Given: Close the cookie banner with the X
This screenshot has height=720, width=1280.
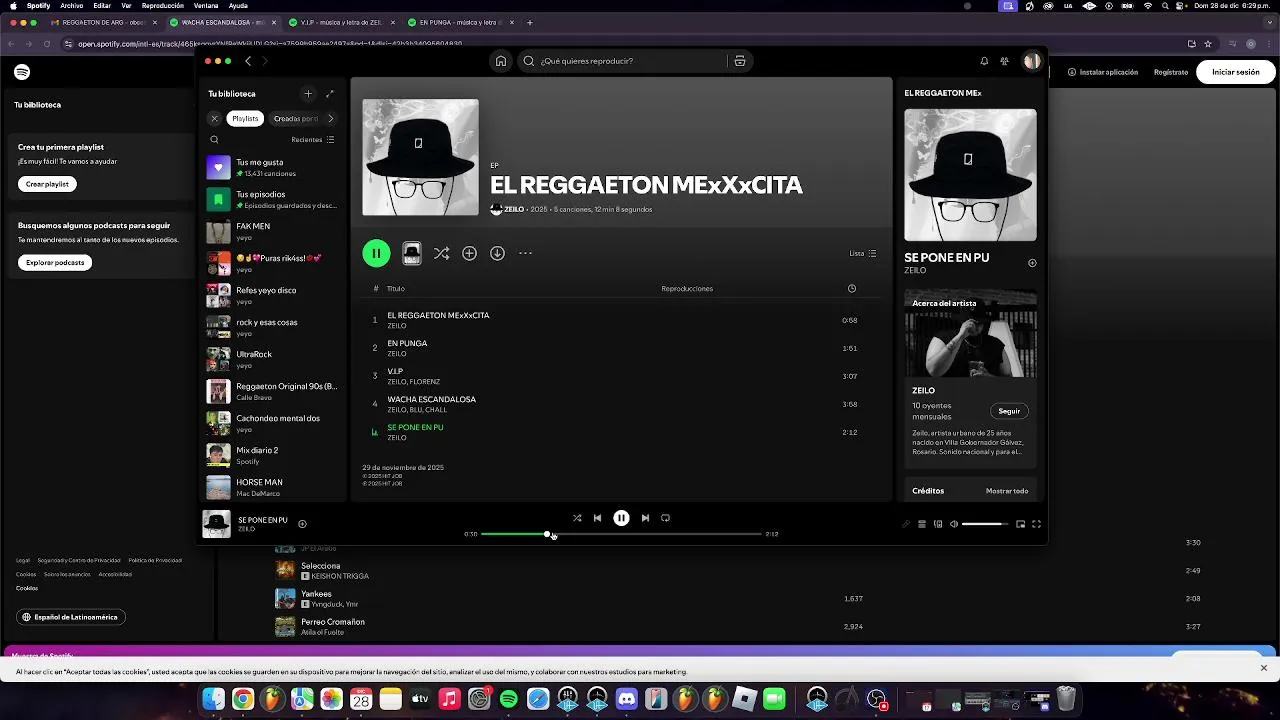Looking at the screenshot, I should coord(1263,668).
